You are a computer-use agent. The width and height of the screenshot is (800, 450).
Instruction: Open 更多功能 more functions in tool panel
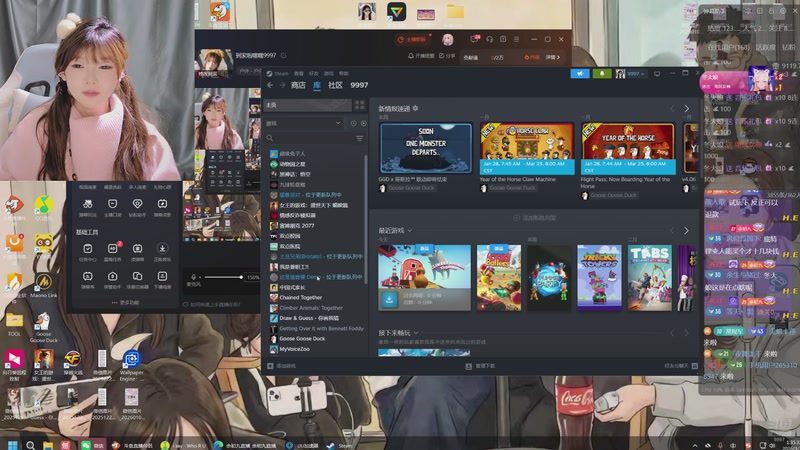coord(125,303)
